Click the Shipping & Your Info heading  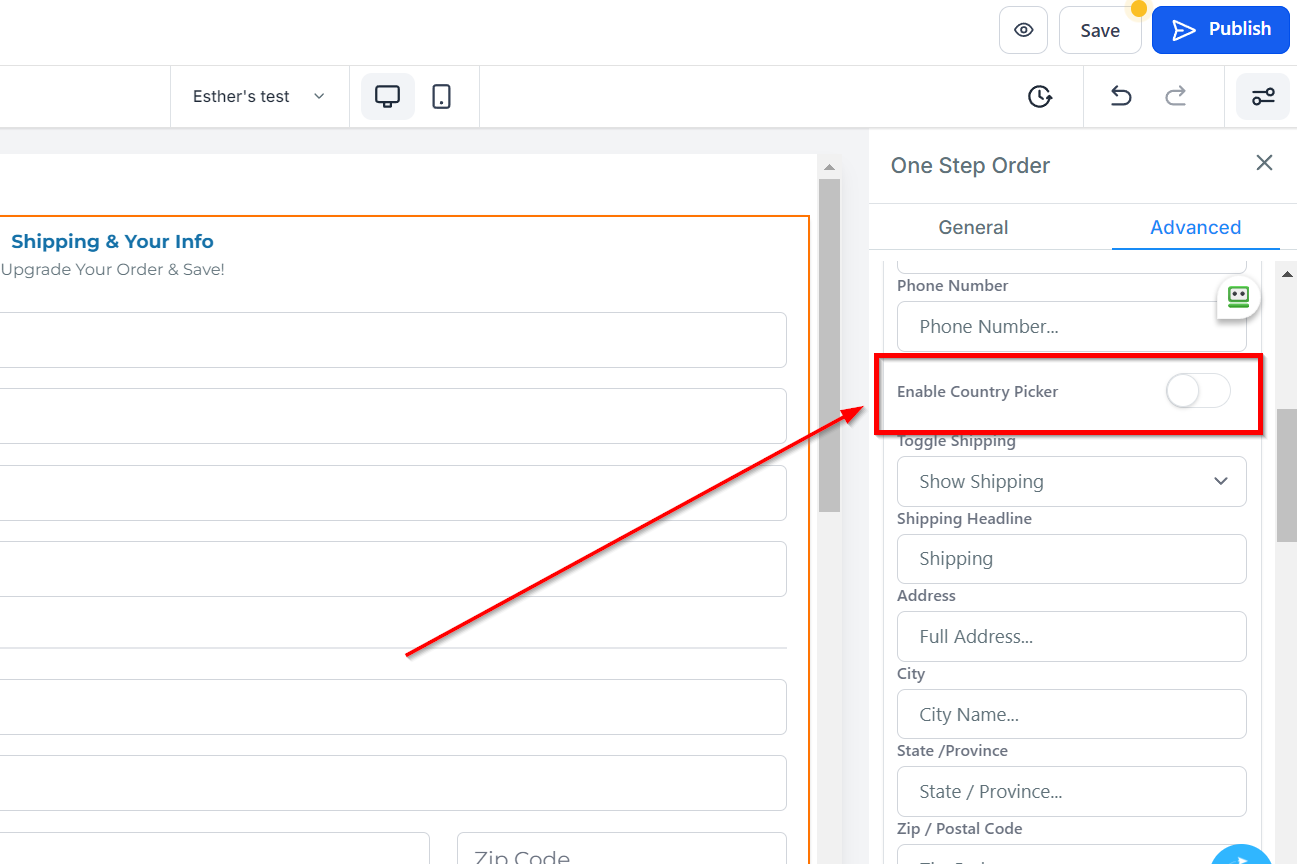[x=112, y=241]
